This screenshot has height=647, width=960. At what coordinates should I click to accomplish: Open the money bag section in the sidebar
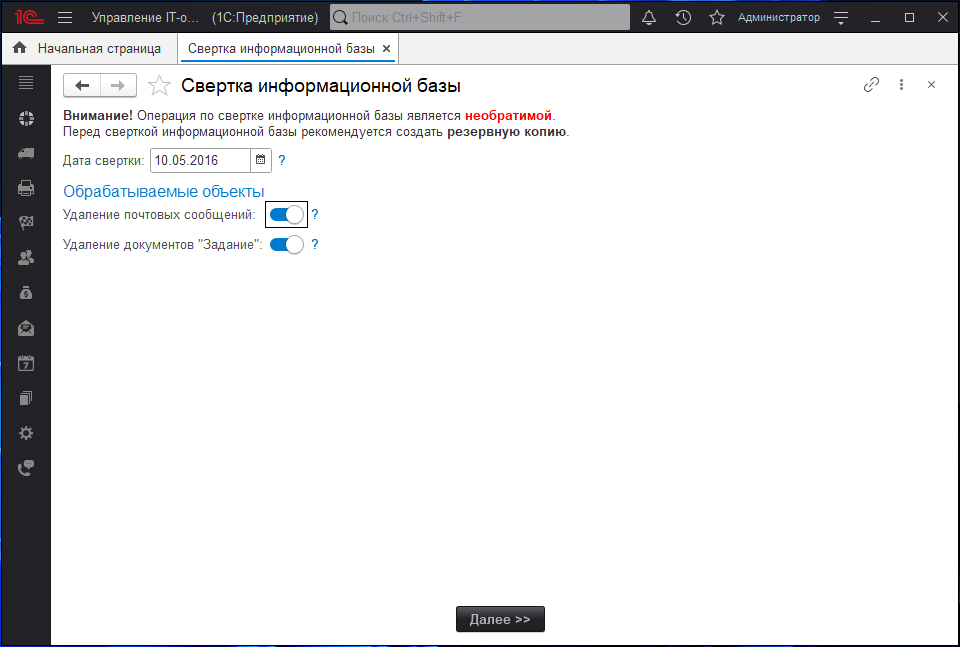point(26,293)
